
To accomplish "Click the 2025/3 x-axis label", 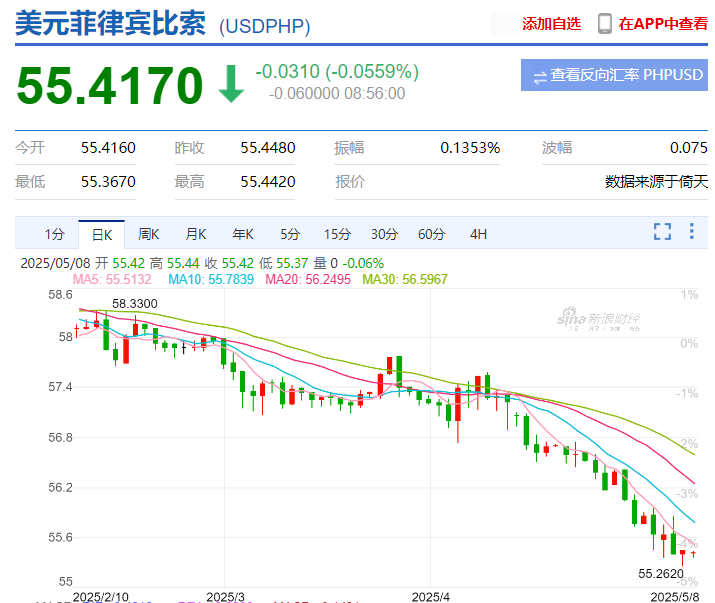I will click(225, 597).
